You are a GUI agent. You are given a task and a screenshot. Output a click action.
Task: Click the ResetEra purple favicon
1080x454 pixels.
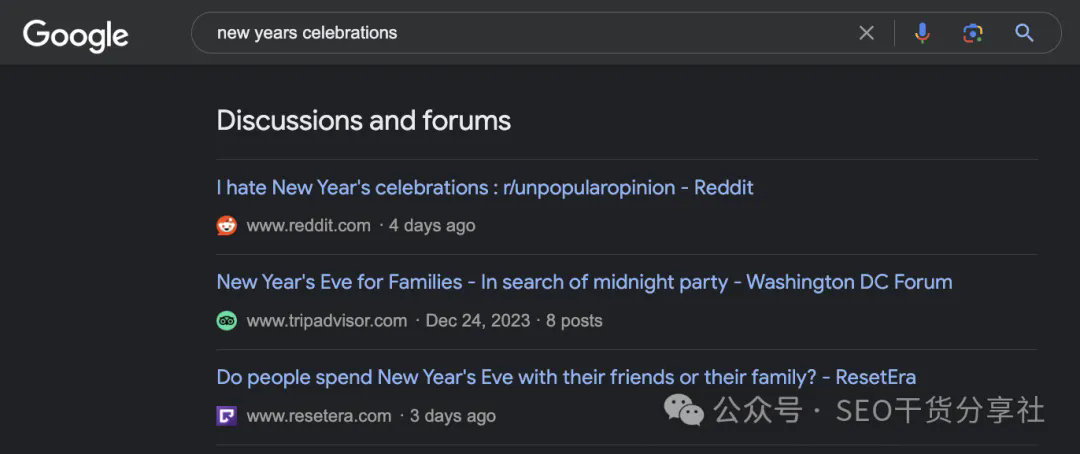(227, 416)
